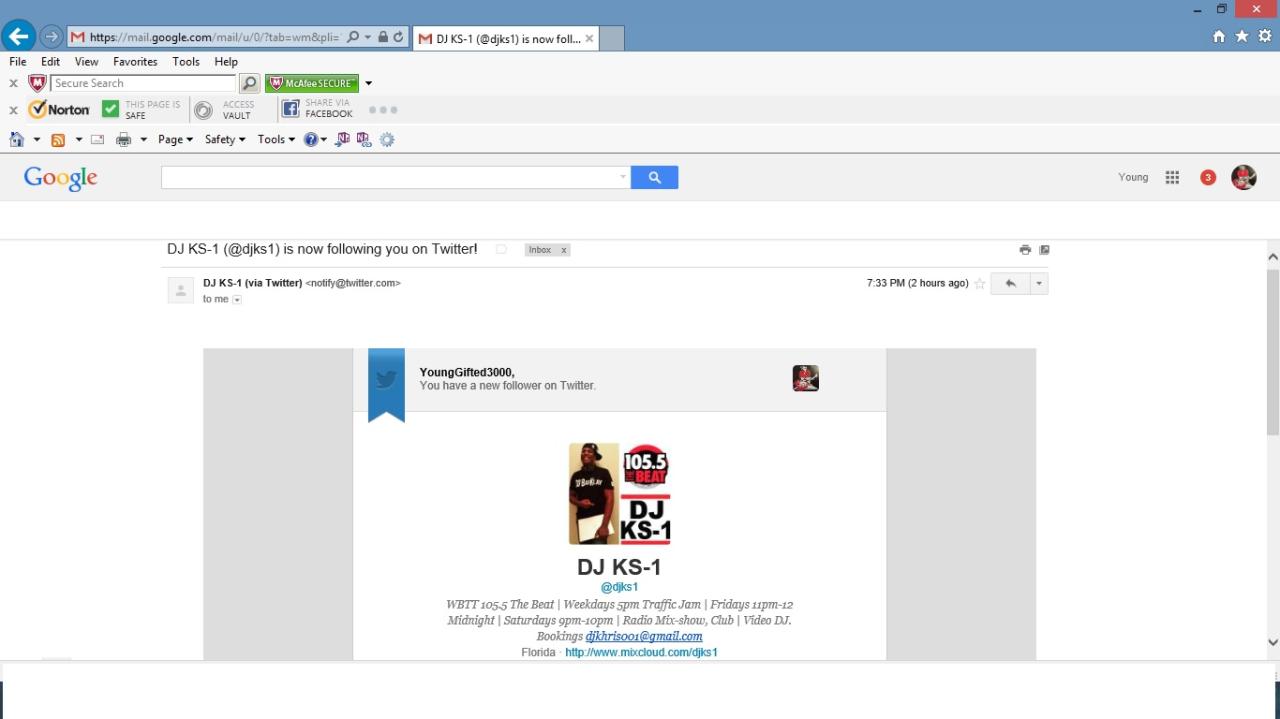The width and height of the screenshot is (1280, 719).
Task: Click the blue Help question mark icon
Action: click(311, 140)
